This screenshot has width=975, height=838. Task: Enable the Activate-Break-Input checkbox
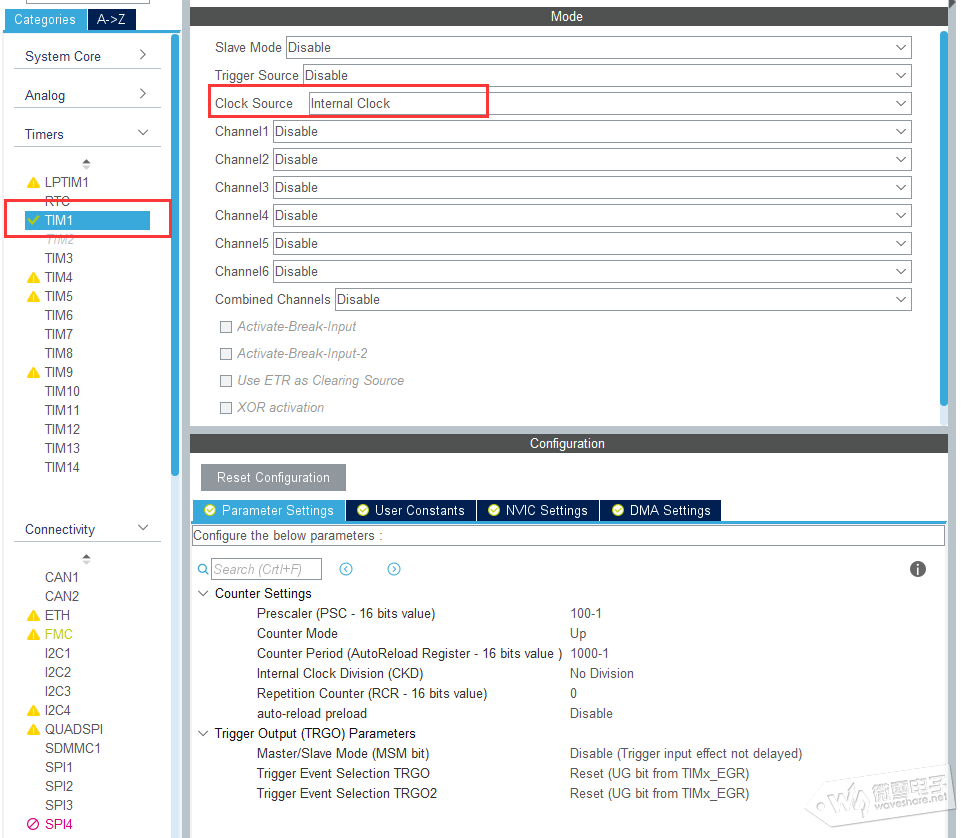pyautogui.click(x=226, y=327)
